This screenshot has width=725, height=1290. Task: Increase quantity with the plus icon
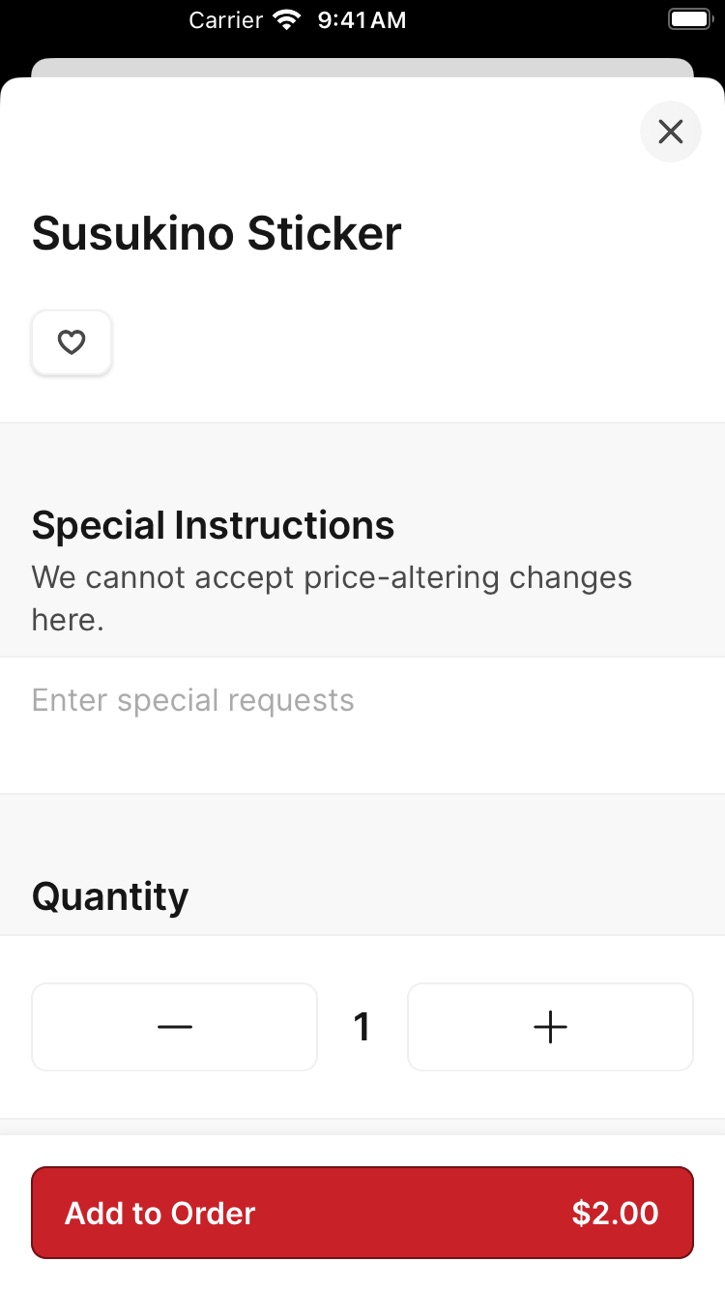(550, 1027)
